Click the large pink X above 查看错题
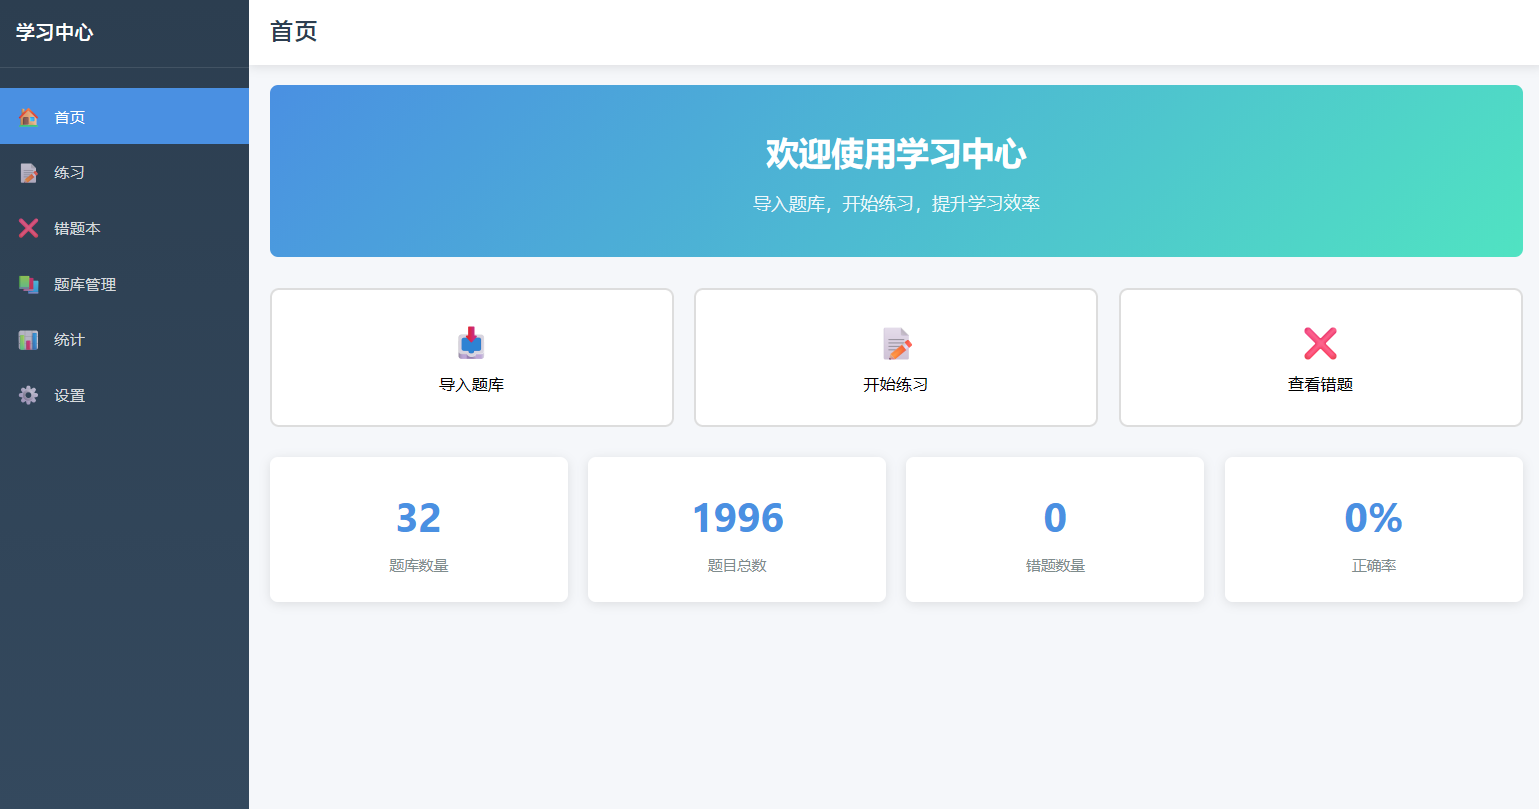1539x809 pixels. coord(1320,343)
